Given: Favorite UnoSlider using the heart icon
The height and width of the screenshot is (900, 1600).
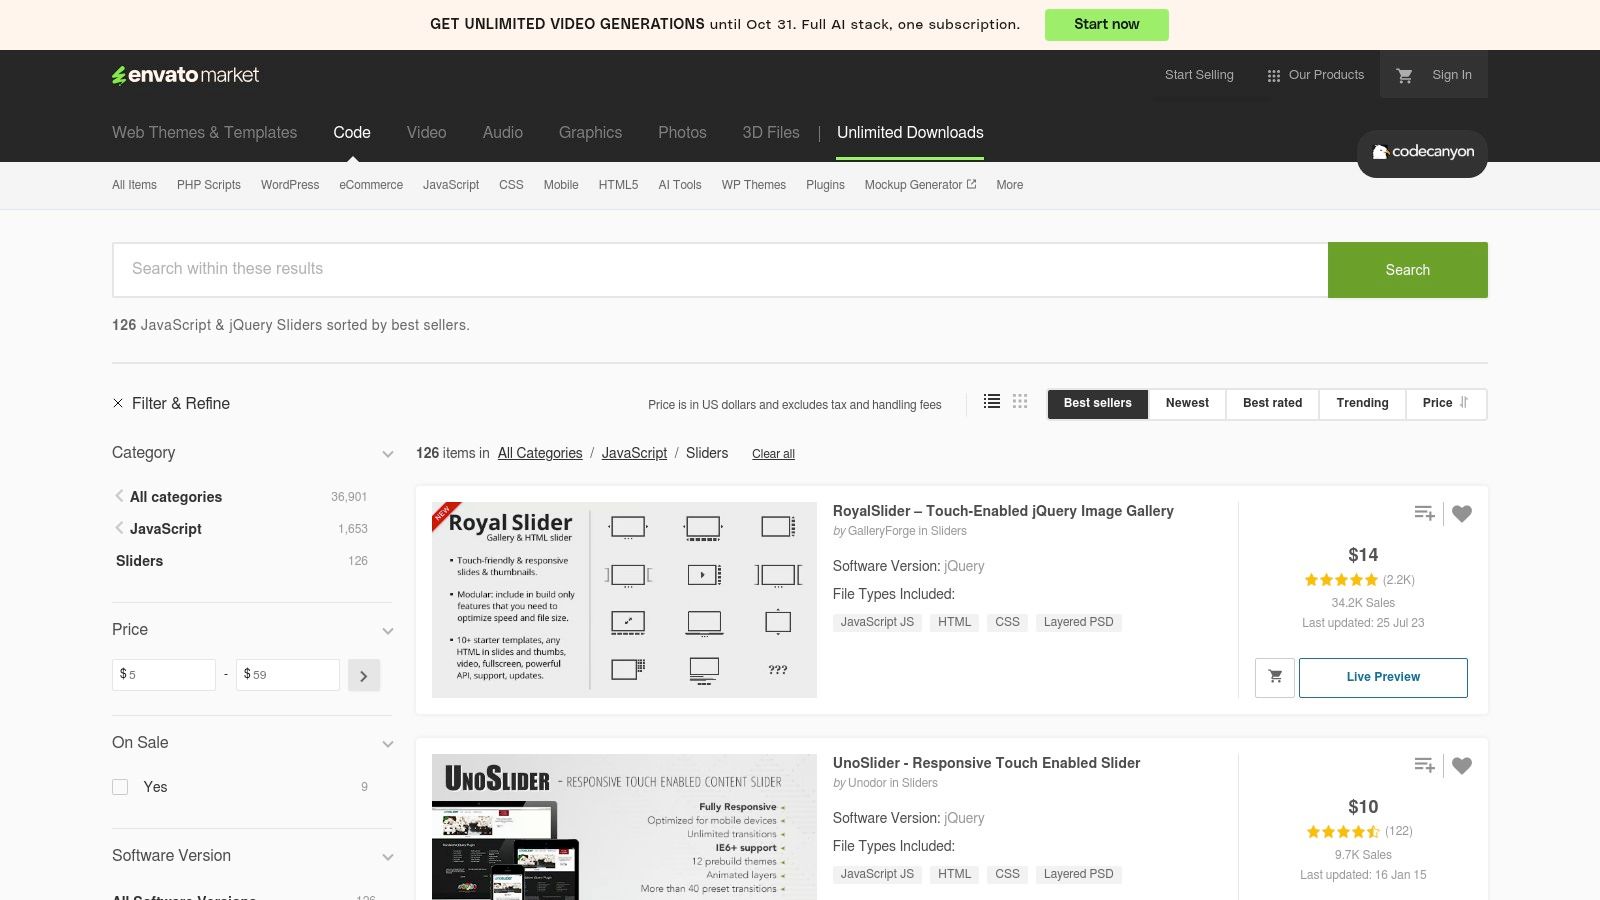Looking at the screenshot, I should pyautogui.click(x=1461, y=765).
